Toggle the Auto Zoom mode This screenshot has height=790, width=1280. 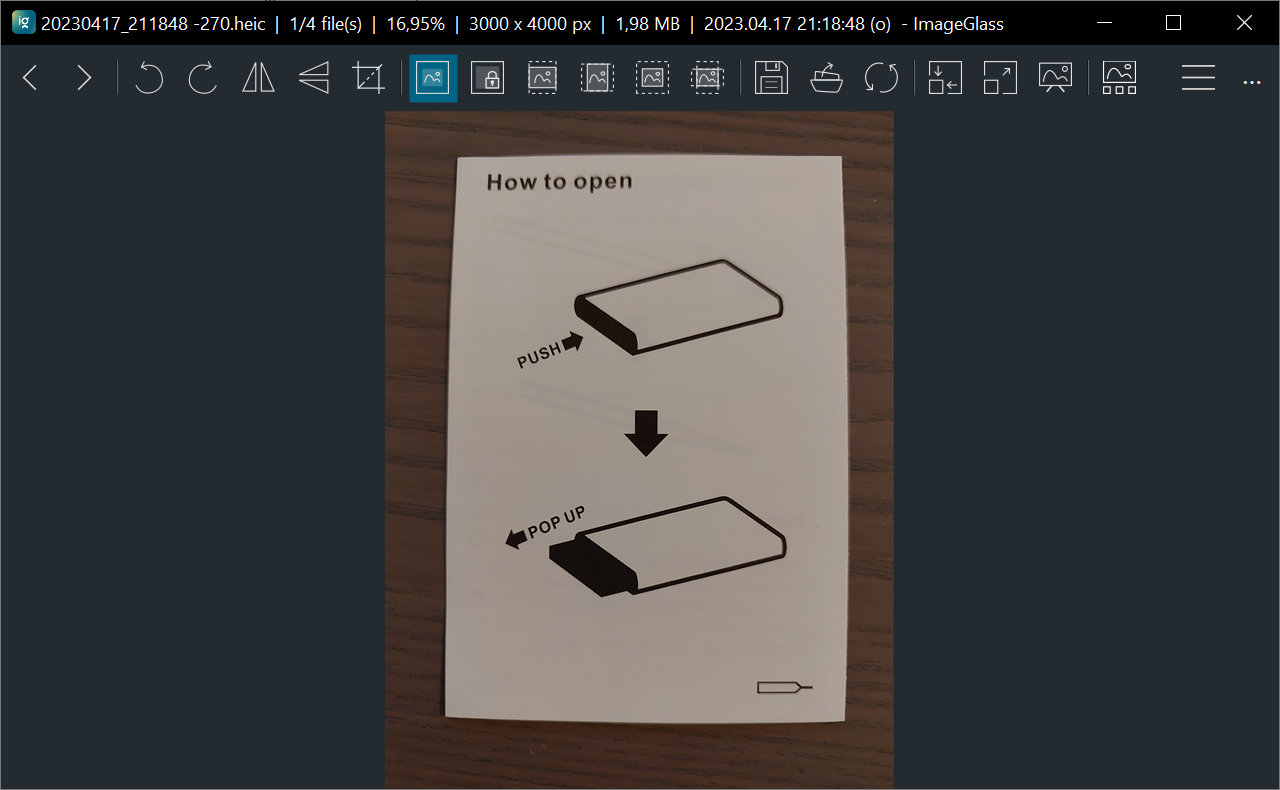click(x=433, y=78)
